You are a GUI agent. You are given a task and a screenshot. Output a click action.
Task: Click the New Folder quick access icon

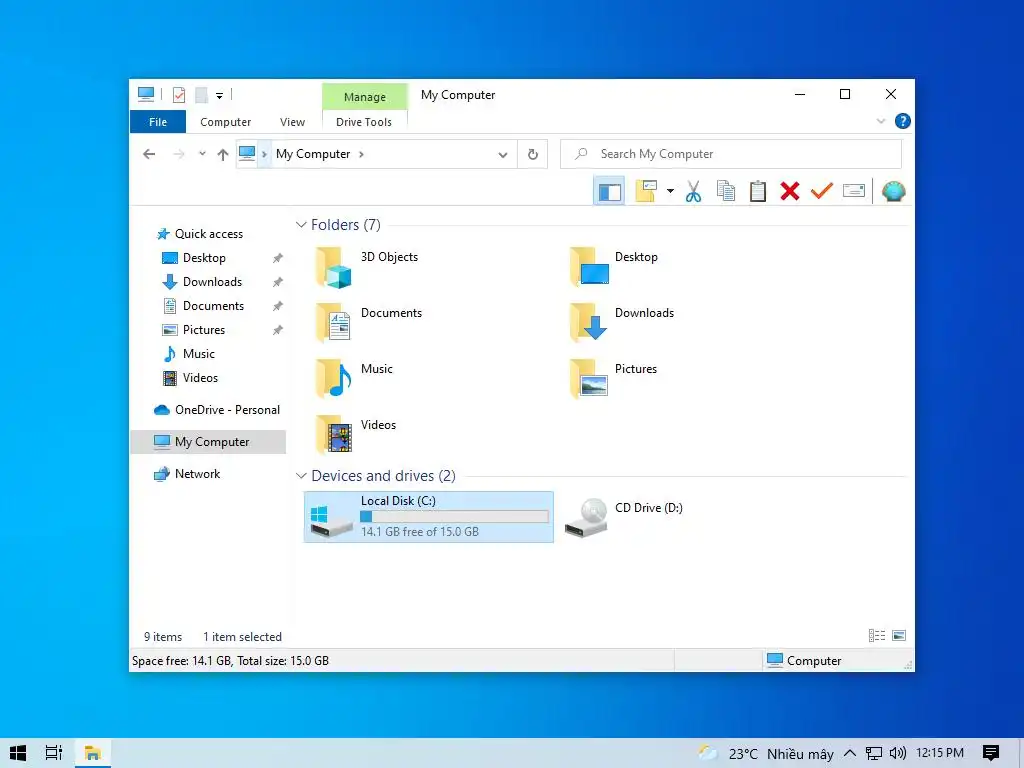click(x=201, y=95)
